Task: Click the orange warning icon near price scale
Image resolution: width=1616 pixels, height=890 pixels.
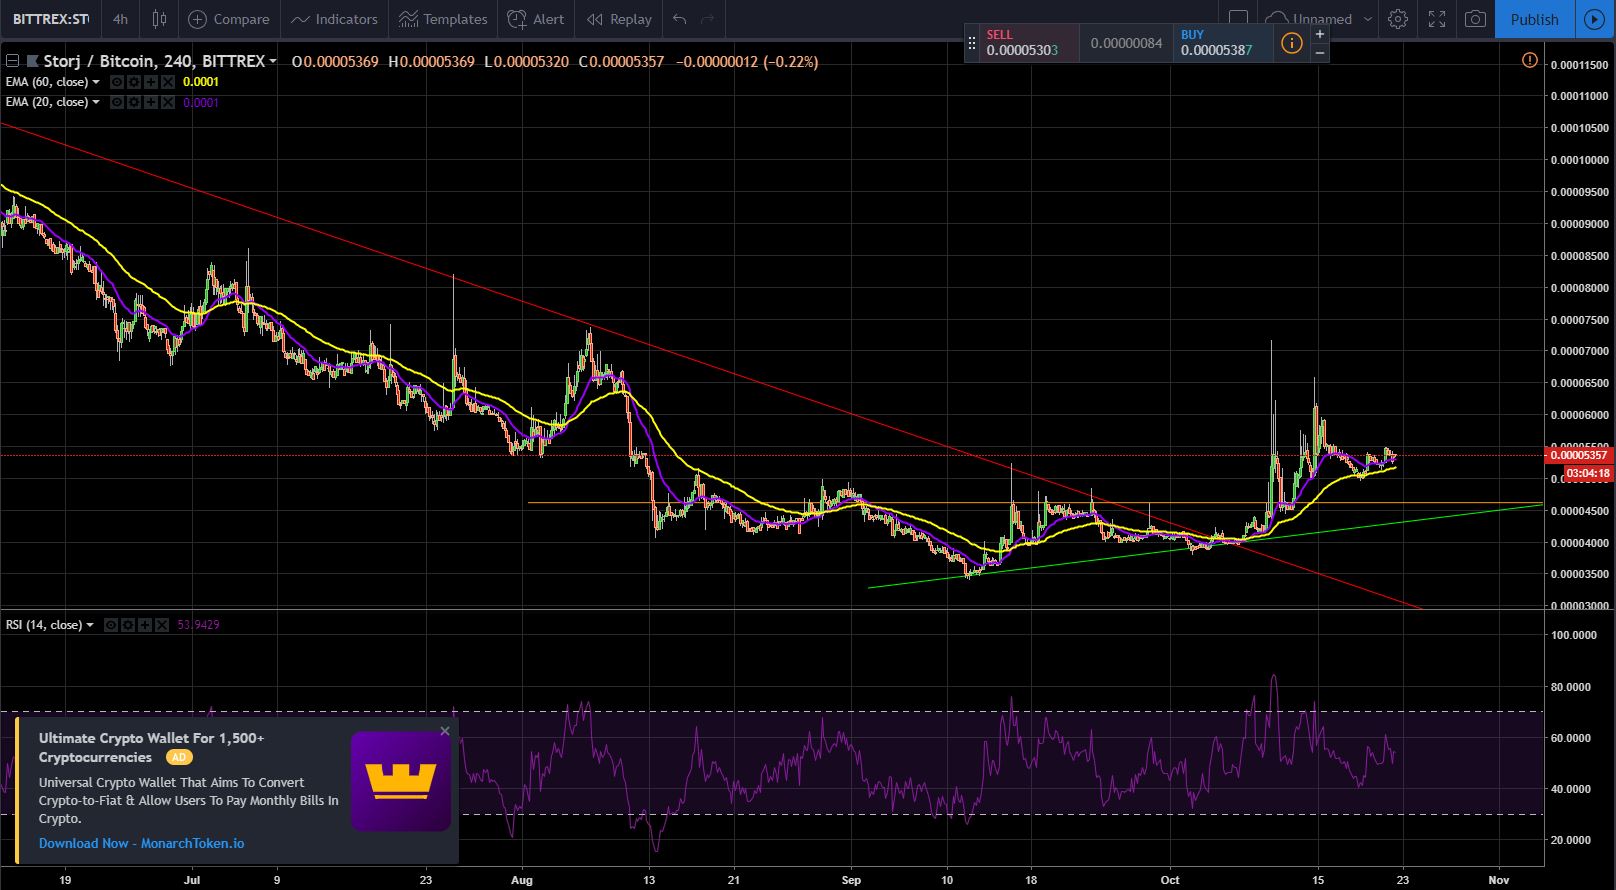Action: point(1529,61)
